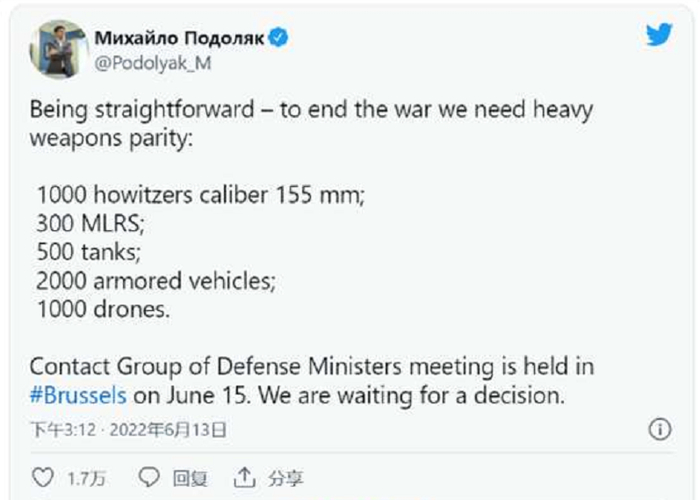Open the Михайло Подоляк display name
Viewport: 700px width, 500px height.
(x=180, y=38)
